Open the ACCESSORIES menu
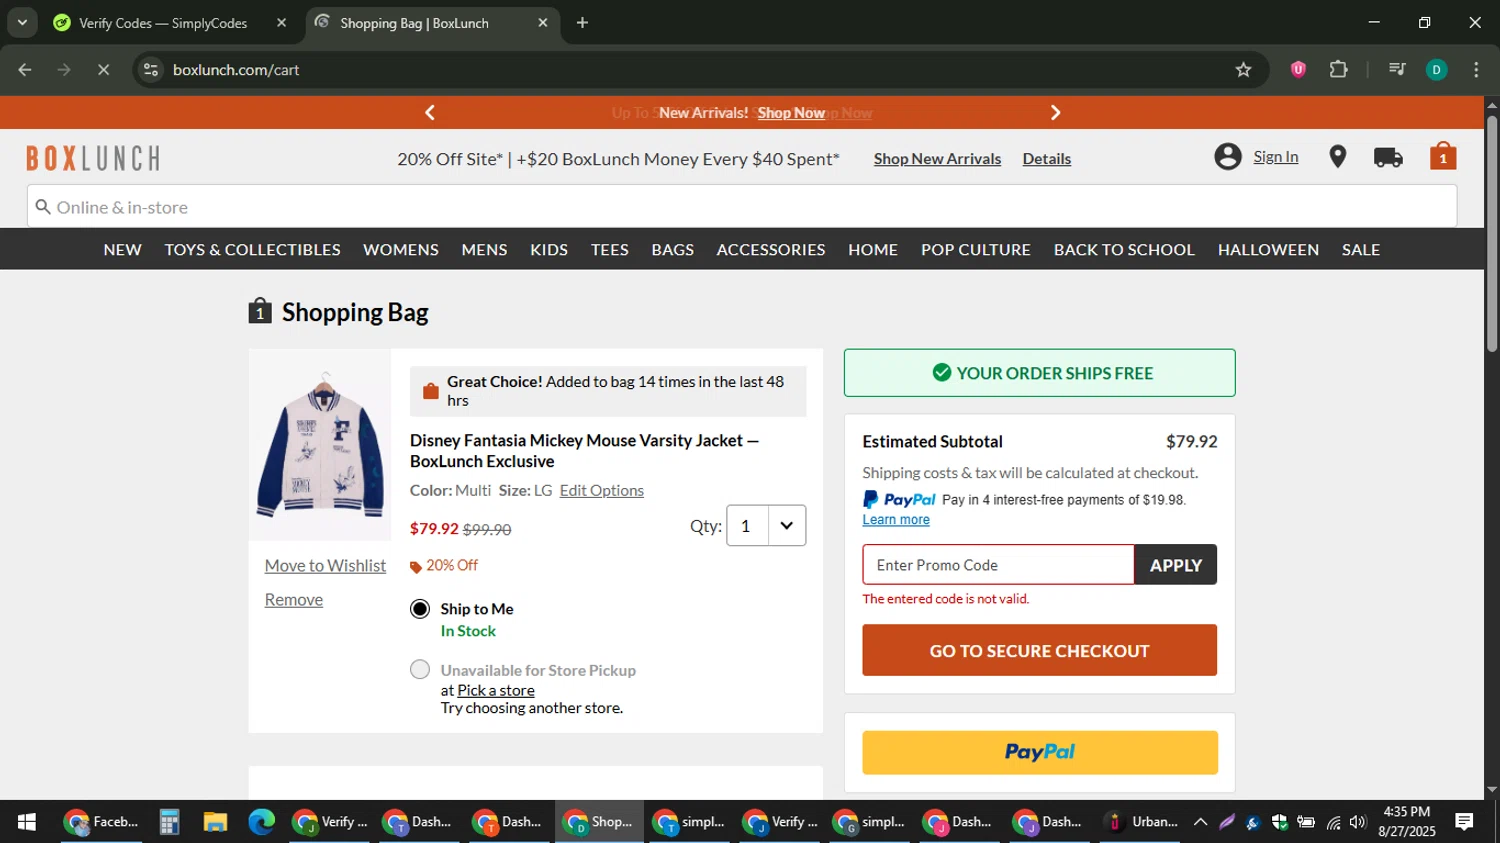Image resolution: width=1500 pixels, height=843 pixels. tap(771, 250)
